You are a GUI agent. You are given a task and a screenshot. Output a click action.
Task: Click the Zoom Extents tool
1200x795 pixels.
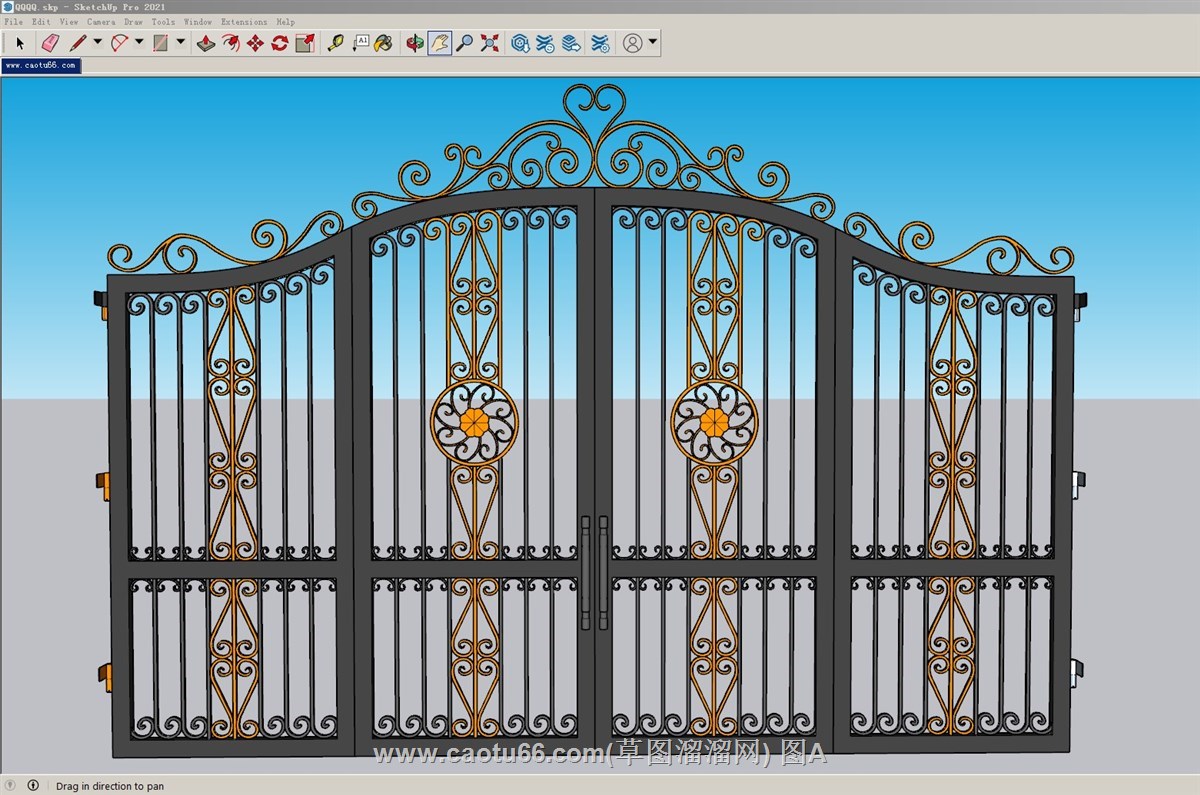point(490,43)
